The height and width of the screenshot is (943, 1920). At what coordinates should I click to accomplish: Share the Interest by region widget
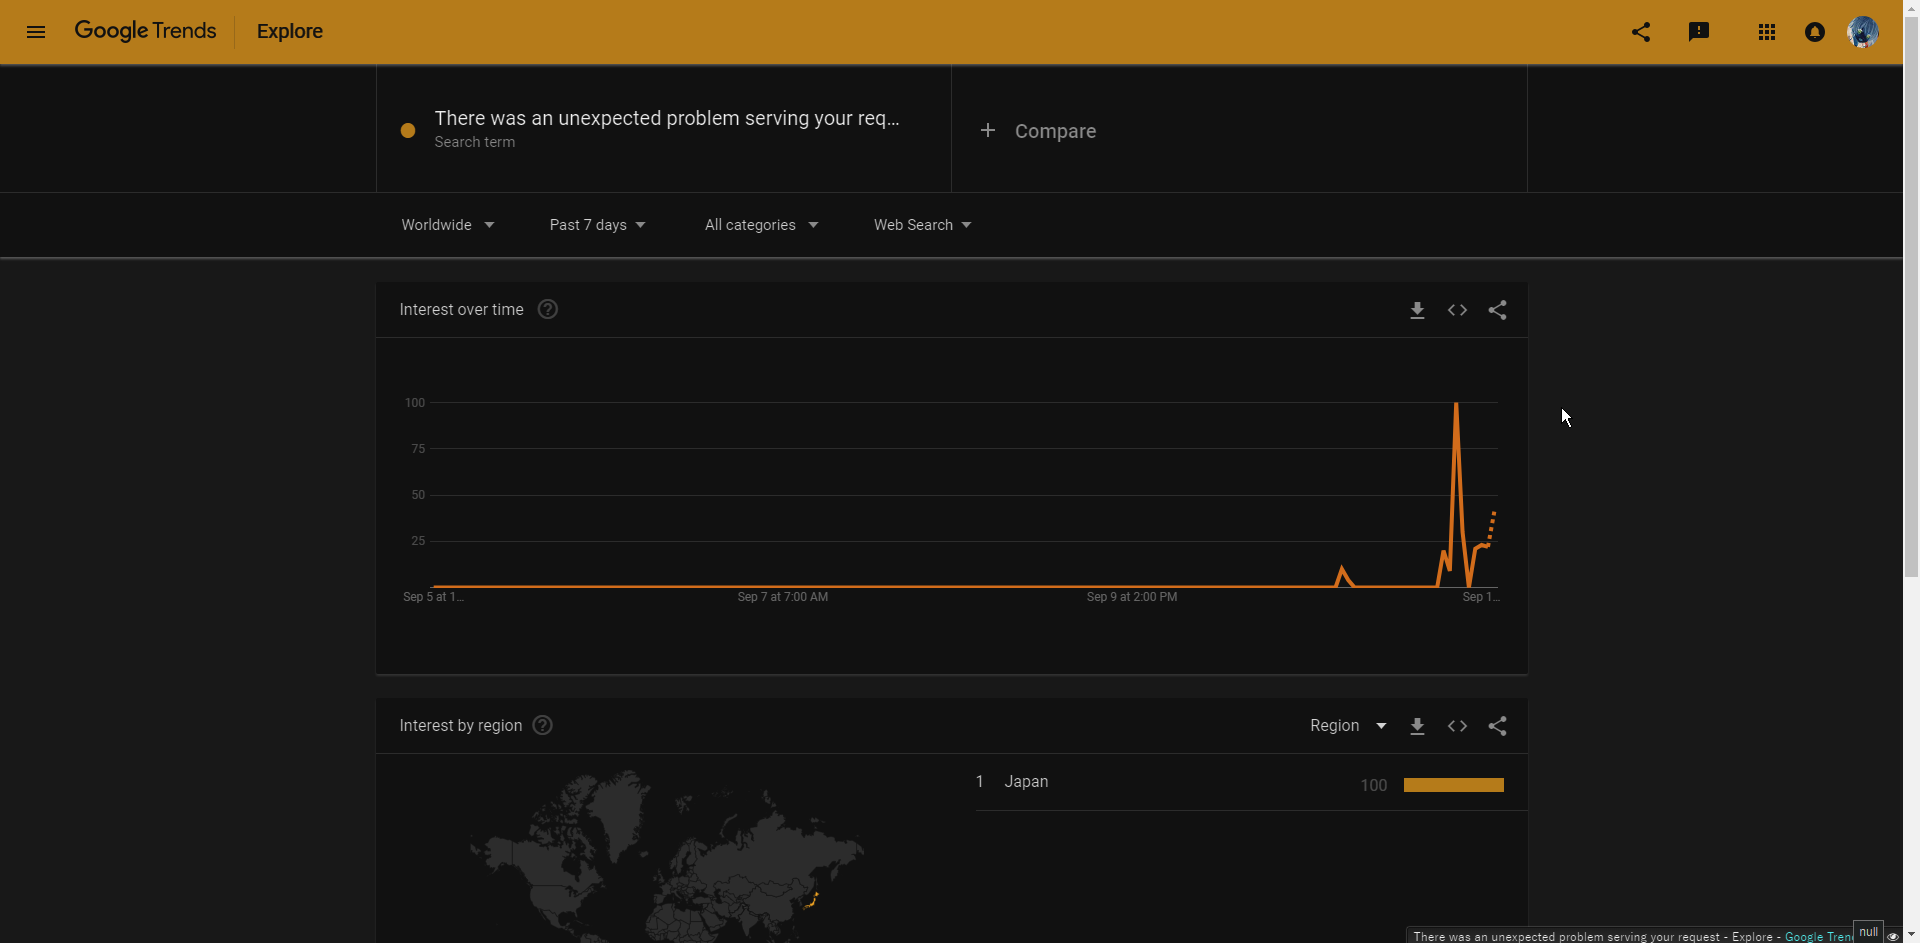[1497, 726]
